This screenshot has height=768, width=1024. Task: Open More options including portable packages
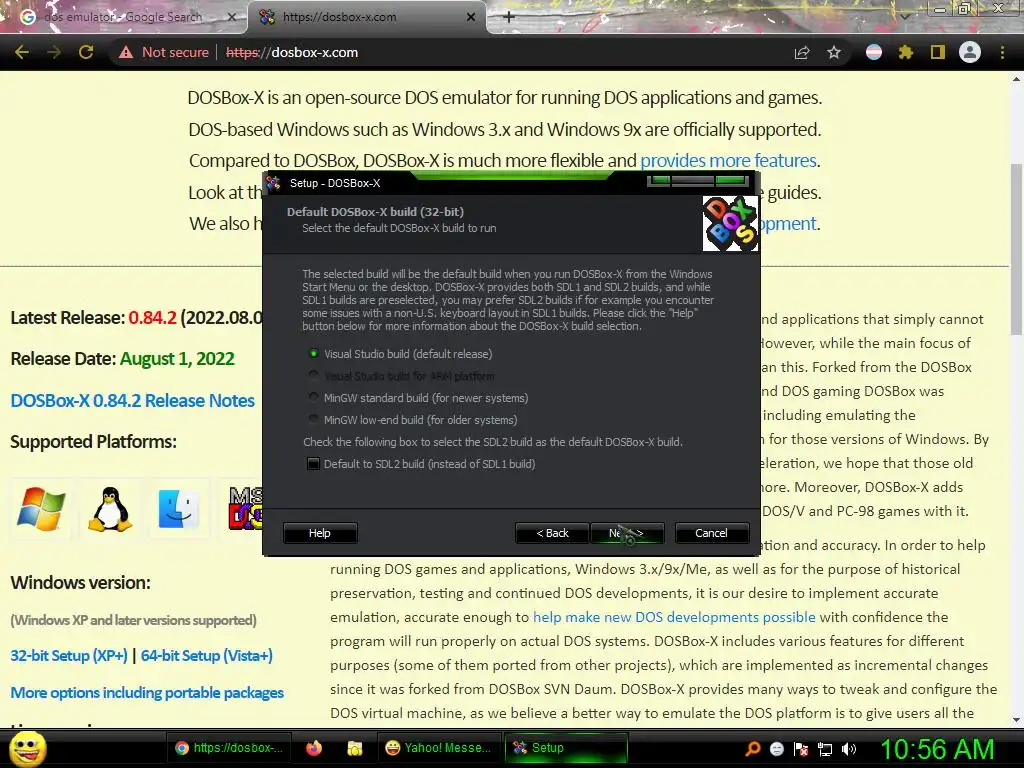[147, 692]
